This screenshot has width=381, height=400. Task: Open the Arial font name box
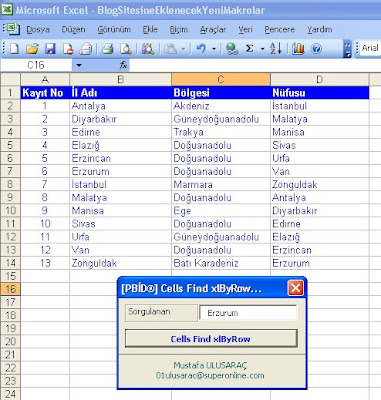370,48
